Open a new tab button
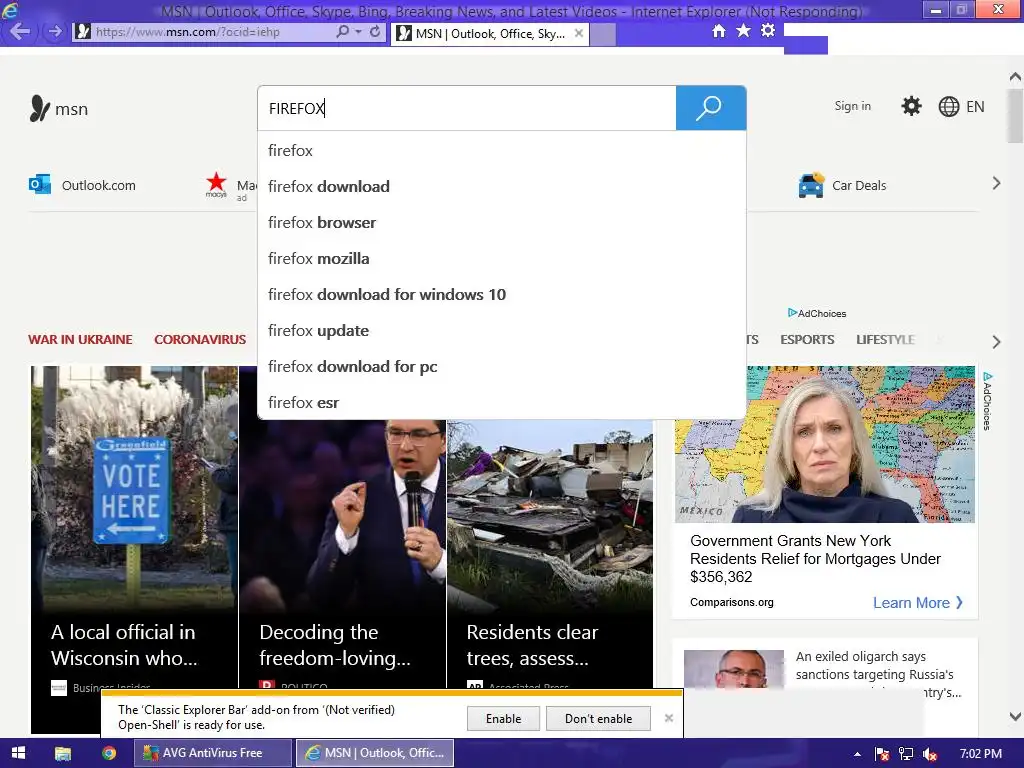This screenshot has height=768, width=1024. (603, 34)
